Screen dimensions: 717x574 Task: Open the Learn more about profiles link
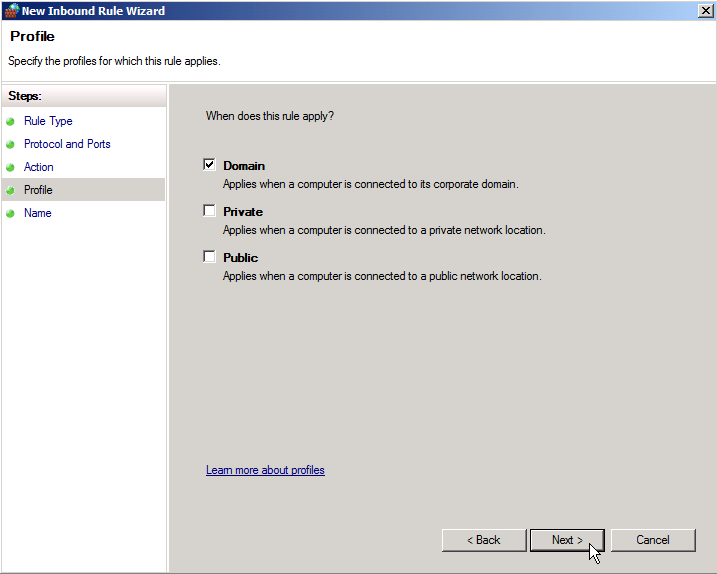[265, 470]
